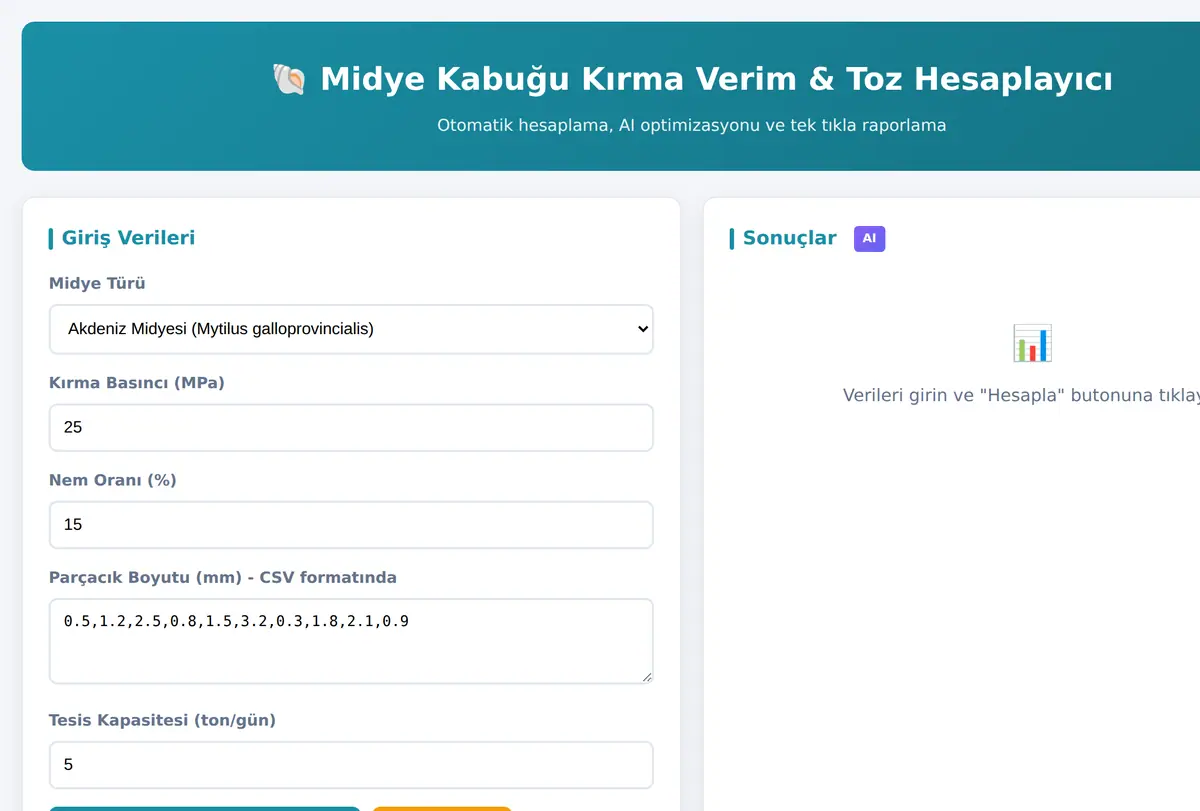The image size is (1200, 811).
Task: Click the Tesis Kapasitesi (ton/gün) field
Action: click(351, 764)
